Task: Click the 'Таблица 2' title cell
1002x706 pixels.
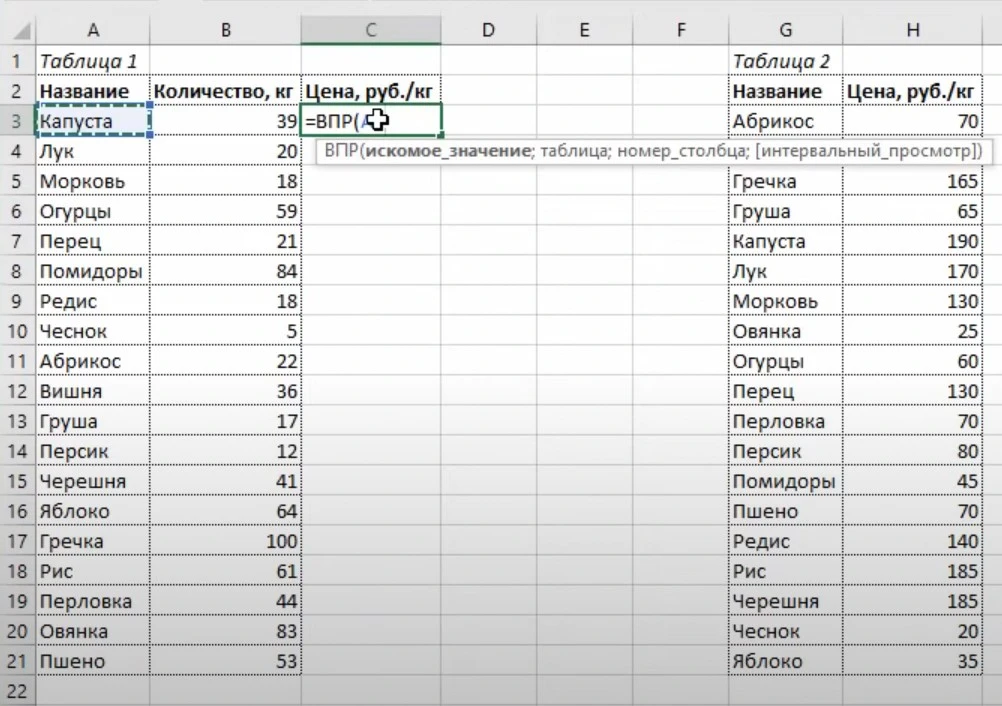Action: click(x=785, y=61)
